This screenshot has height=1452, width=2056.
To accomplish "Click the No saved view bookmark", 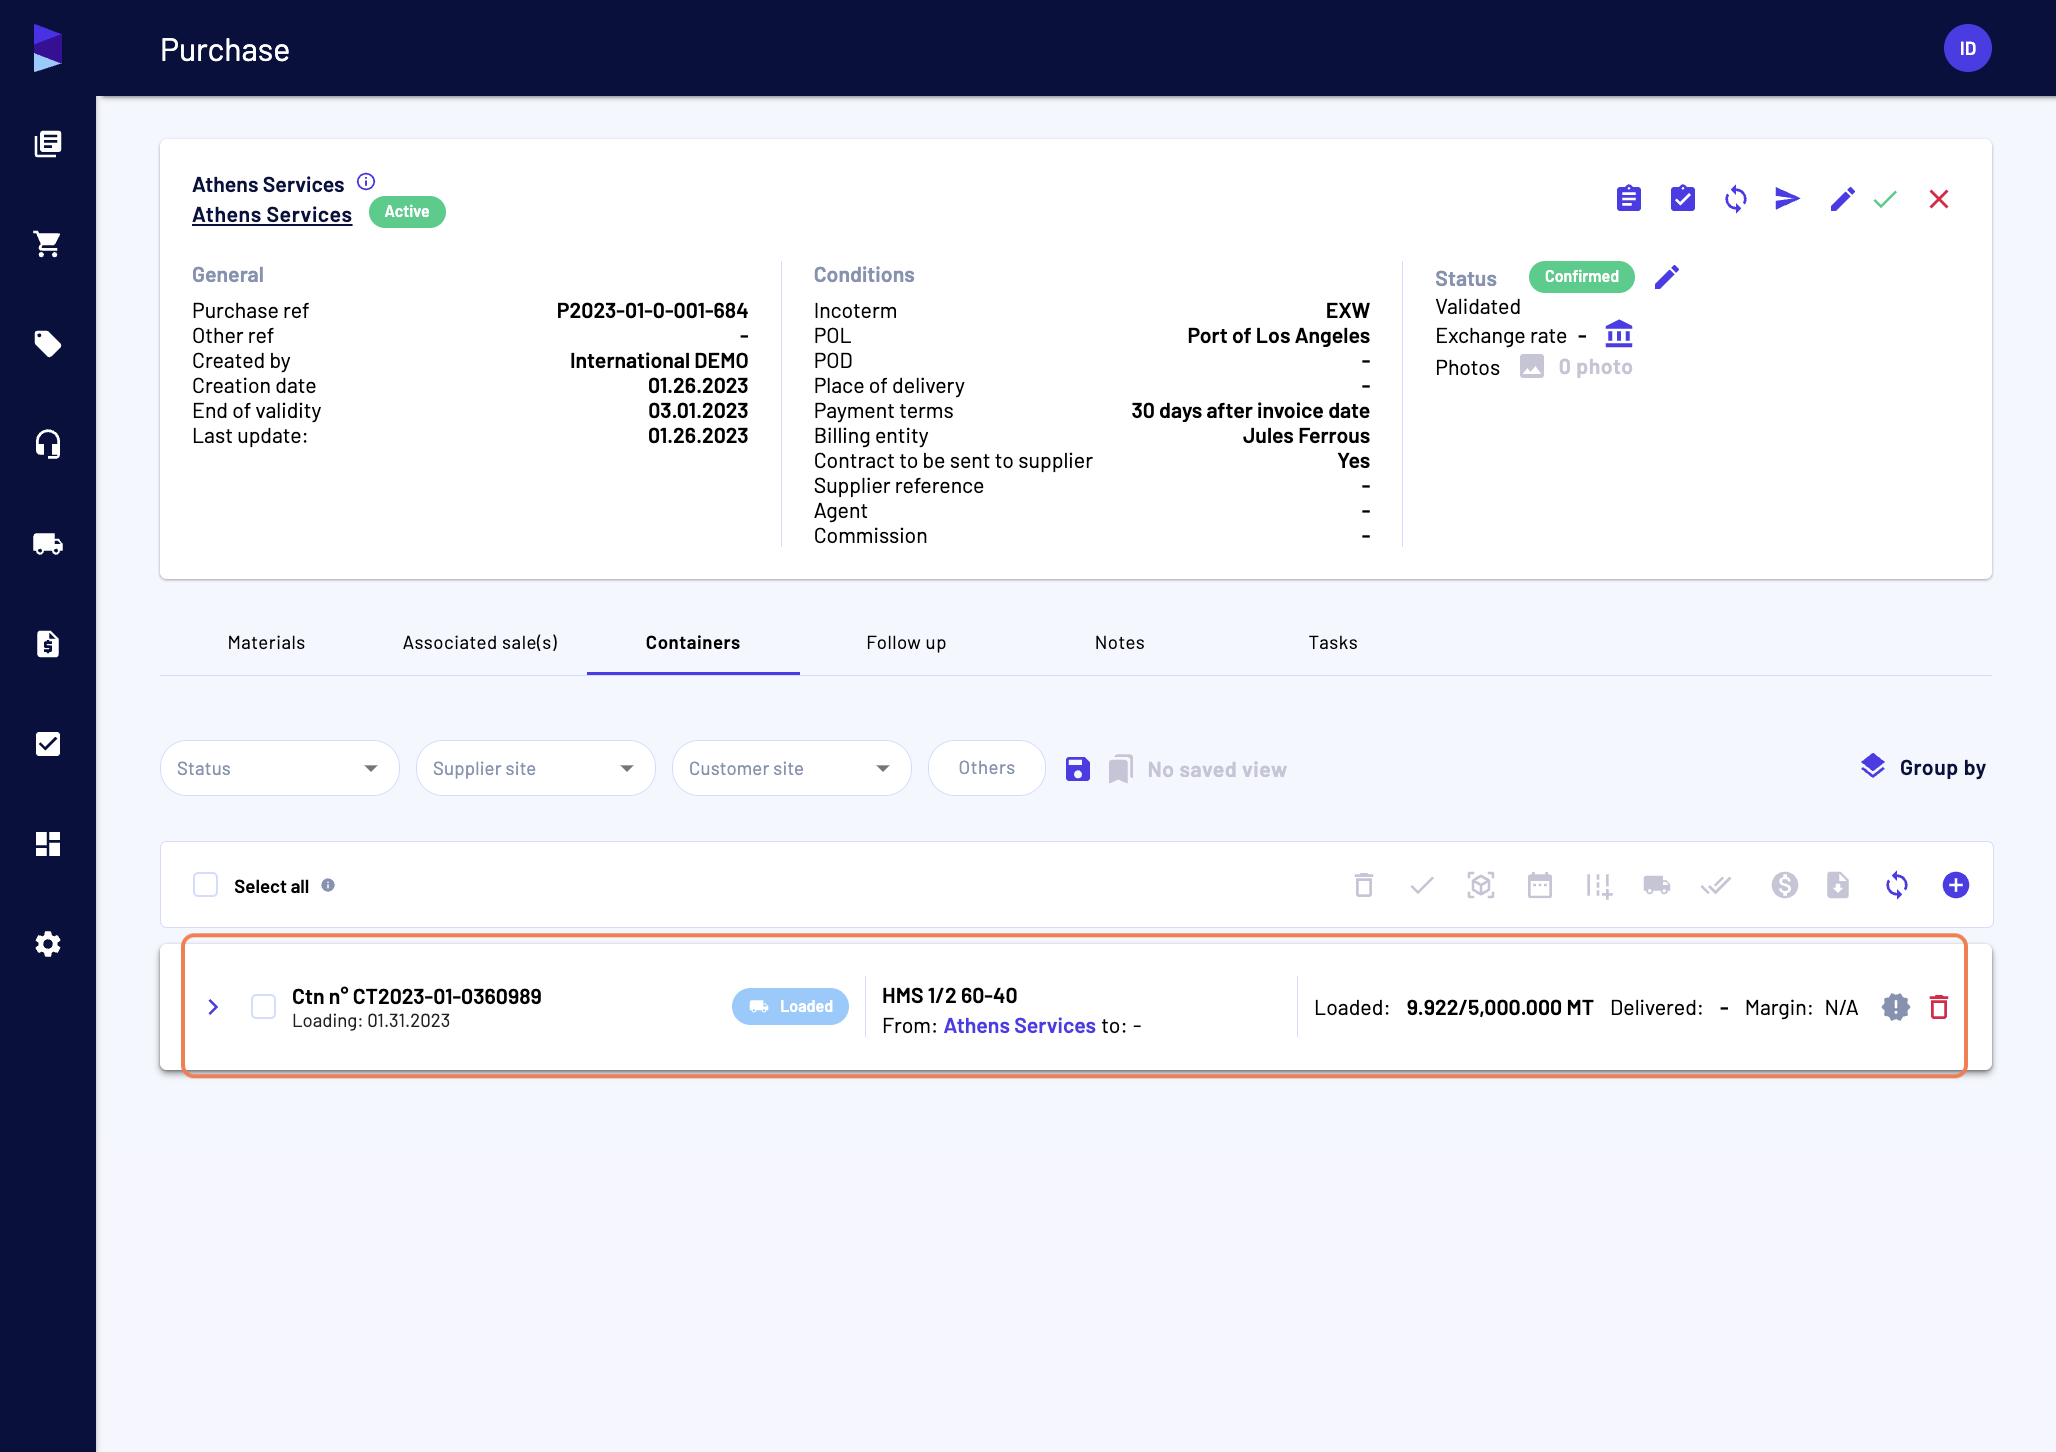I will 1197,770.
